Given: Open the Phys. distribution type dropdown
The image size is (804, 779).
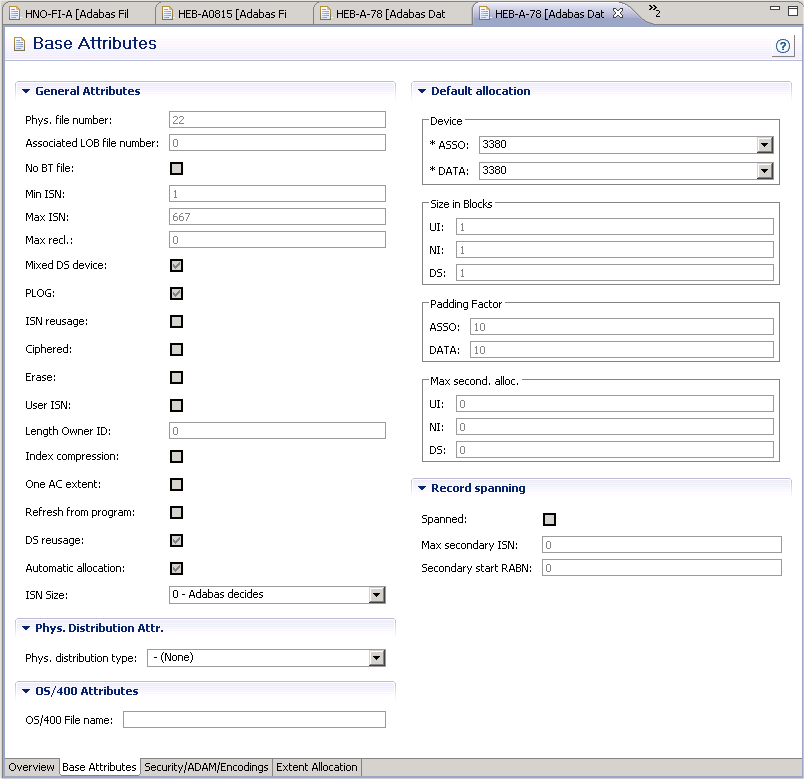Looking at the screenshot, I should (376, 658).
